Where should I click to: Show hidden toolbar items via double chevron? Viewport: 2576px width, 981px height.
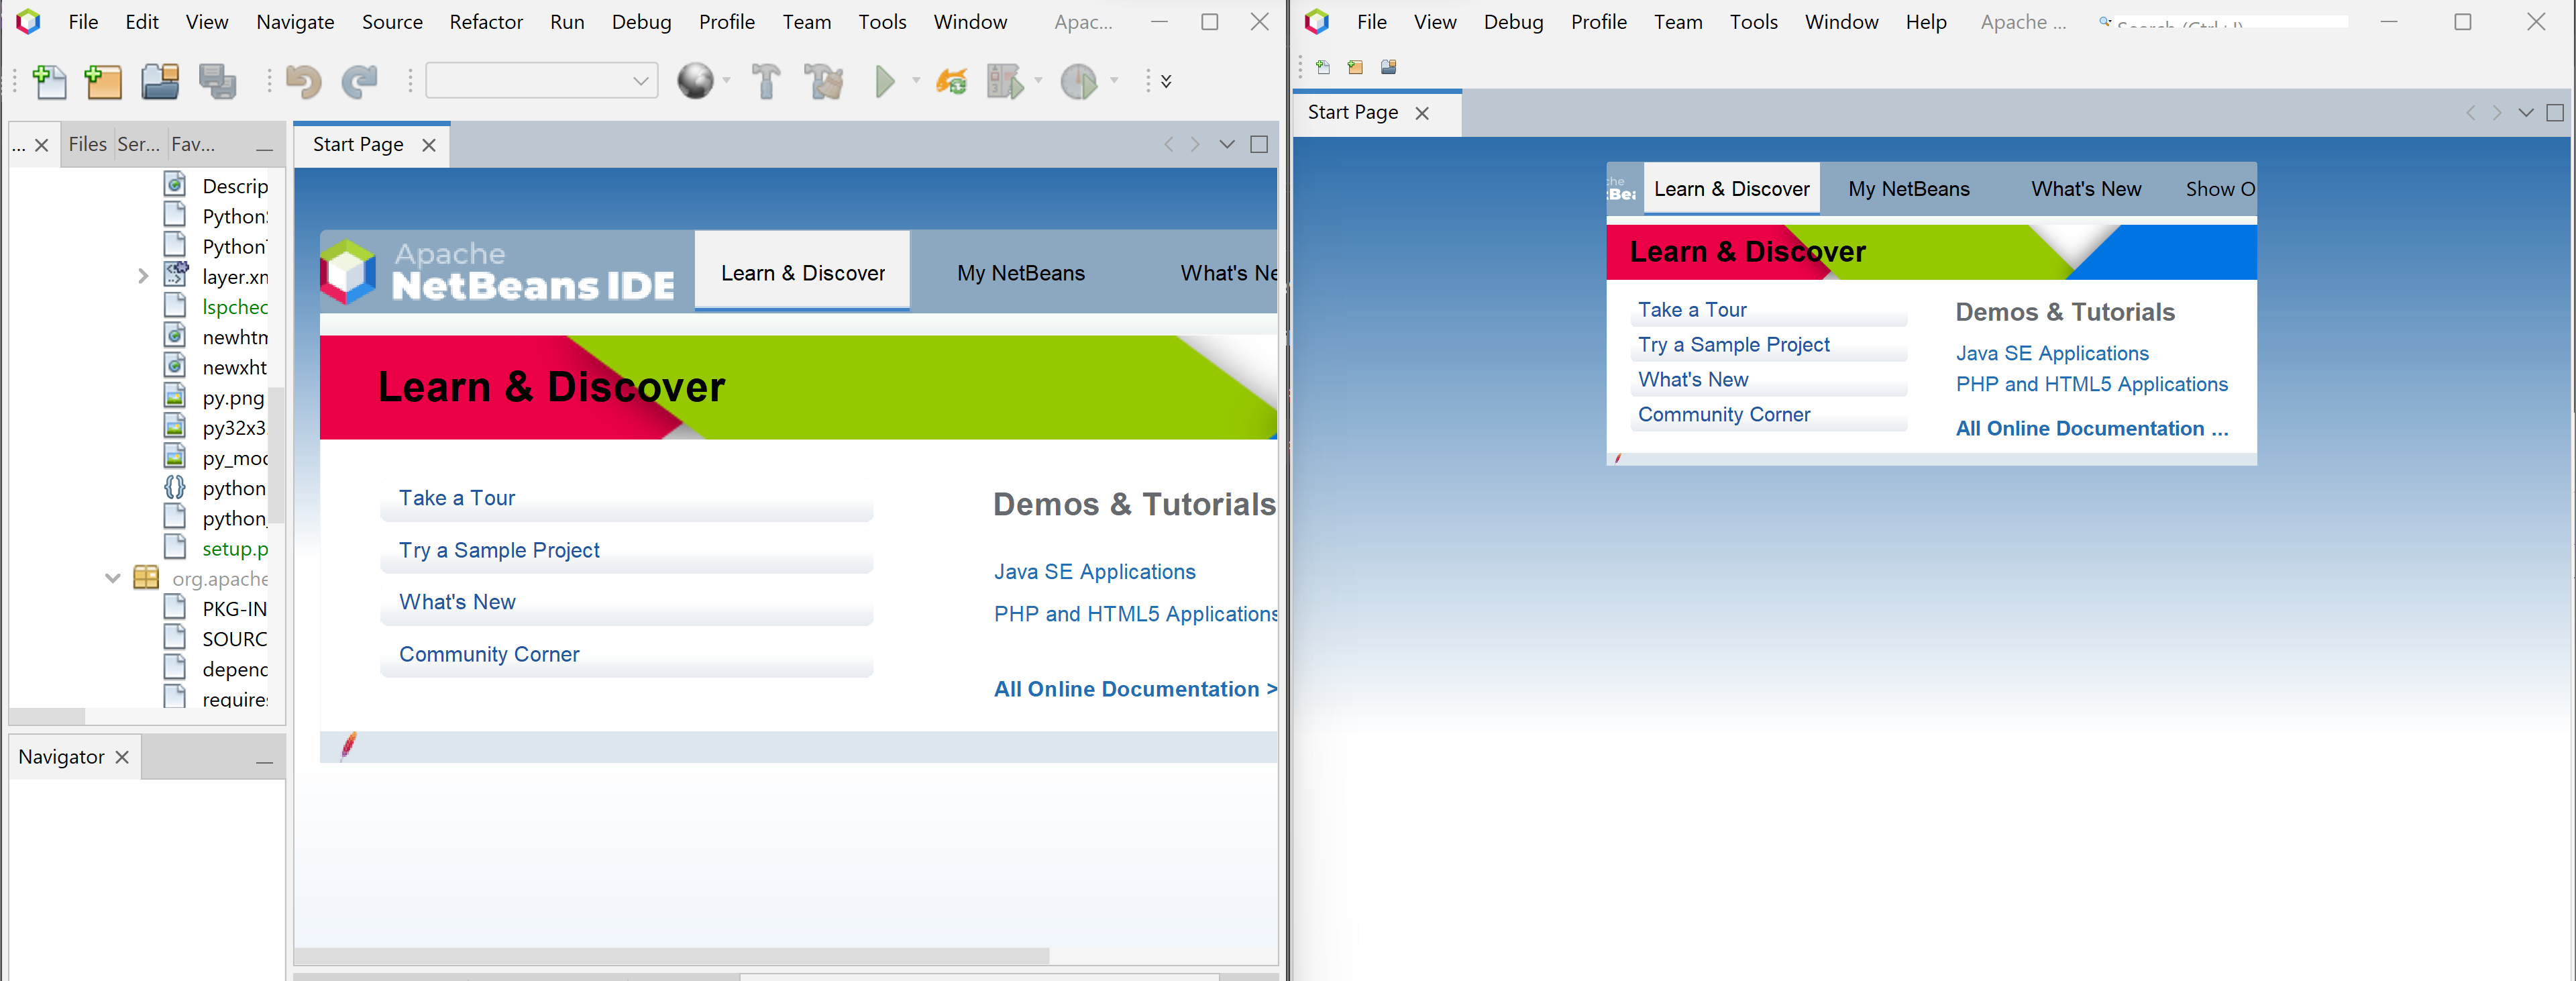pos(1166,81)
